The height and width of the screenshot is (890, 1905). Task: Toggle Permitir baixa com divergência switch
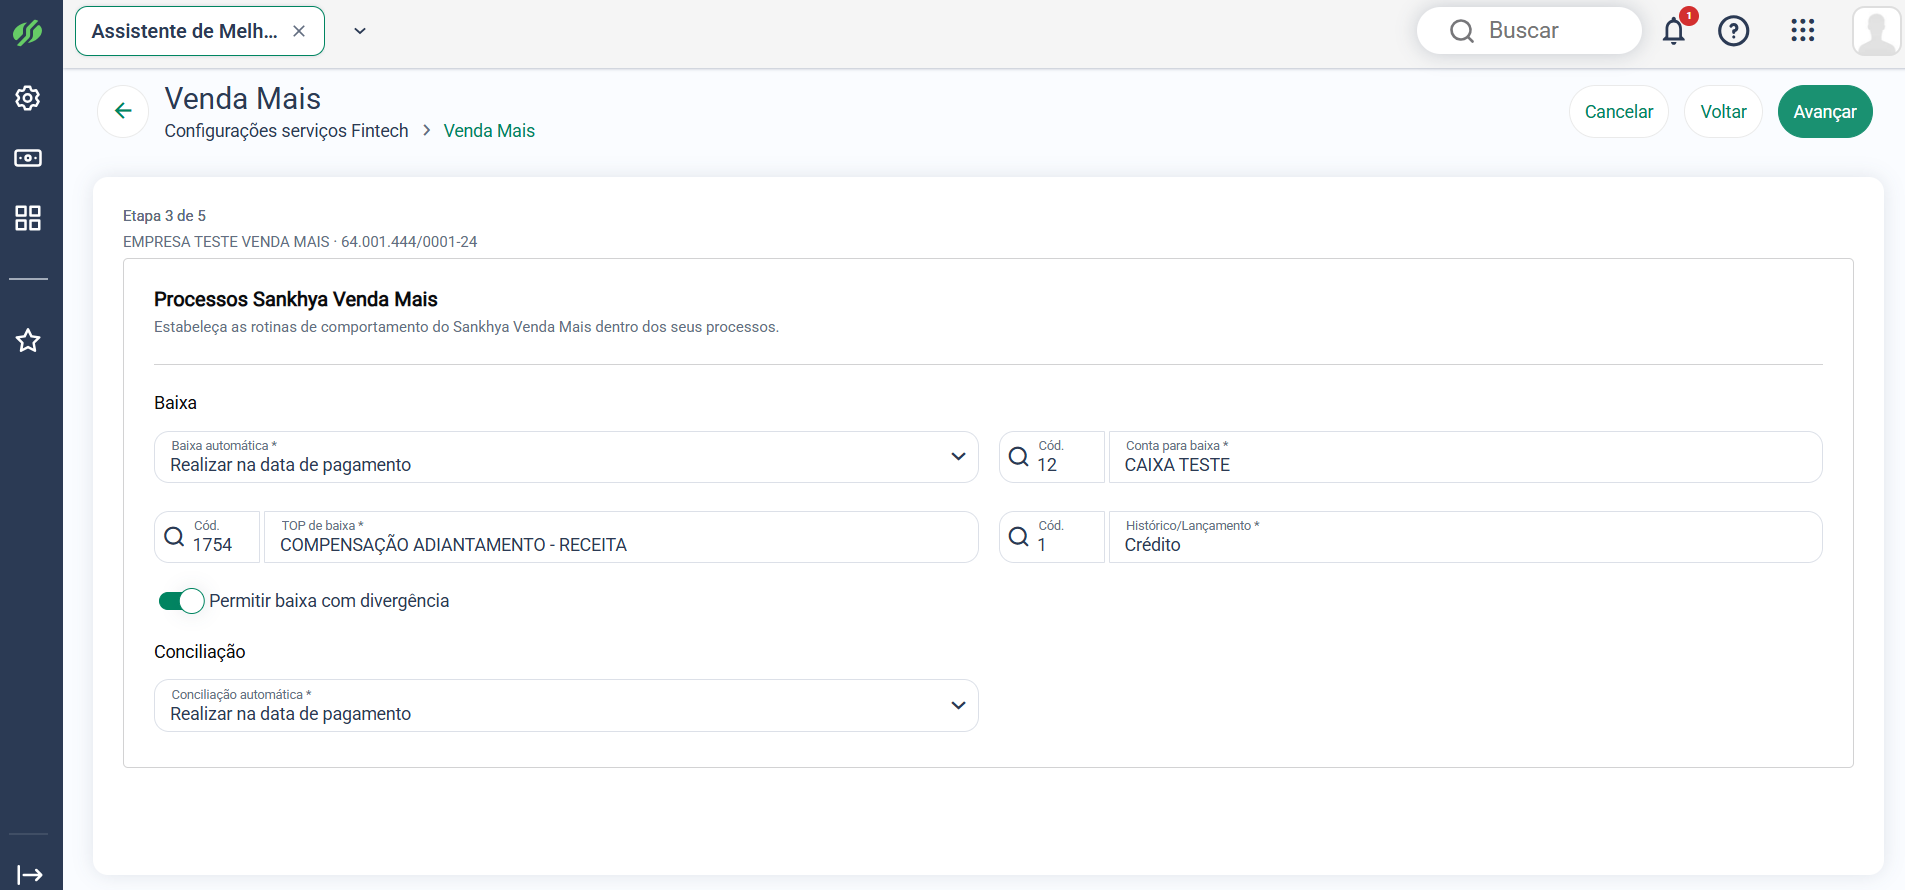click(181, 601)
